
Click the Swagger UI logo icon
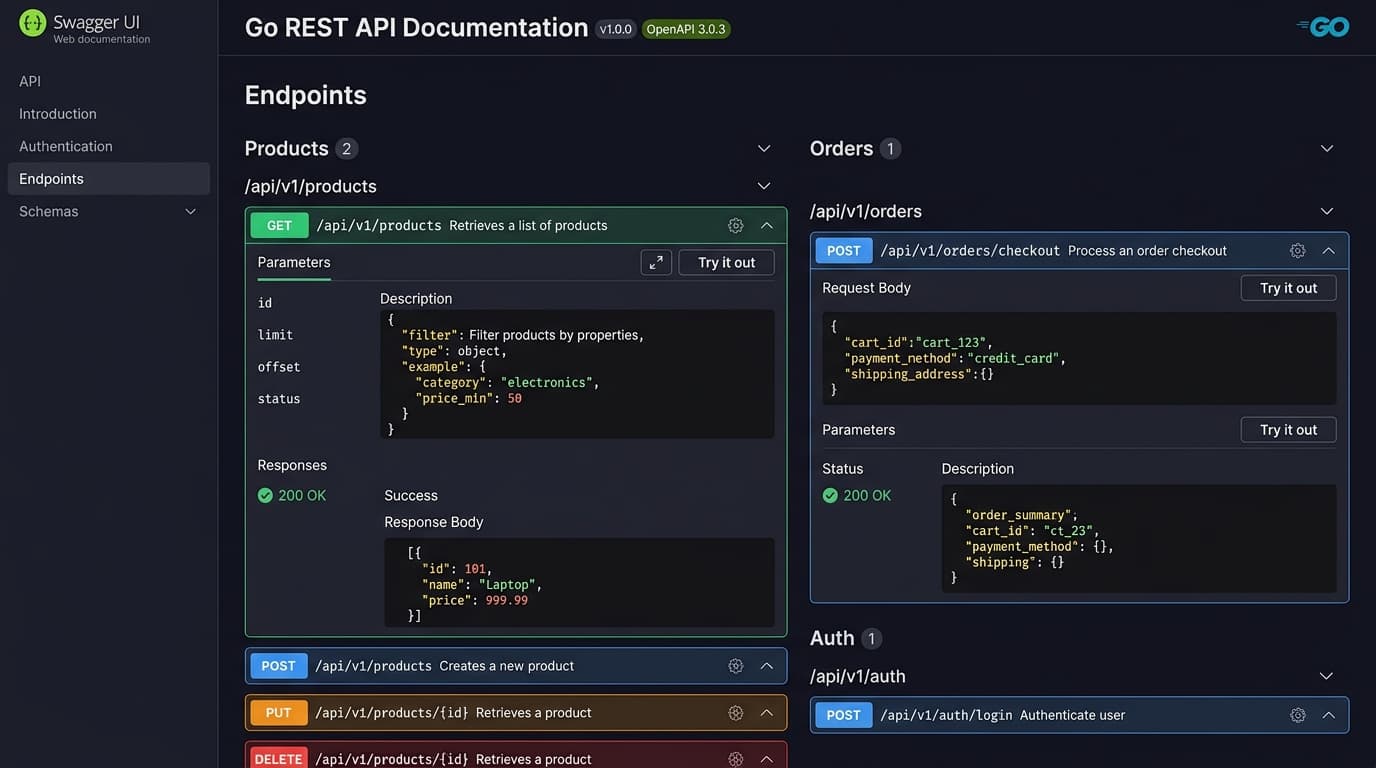[33, 23]
